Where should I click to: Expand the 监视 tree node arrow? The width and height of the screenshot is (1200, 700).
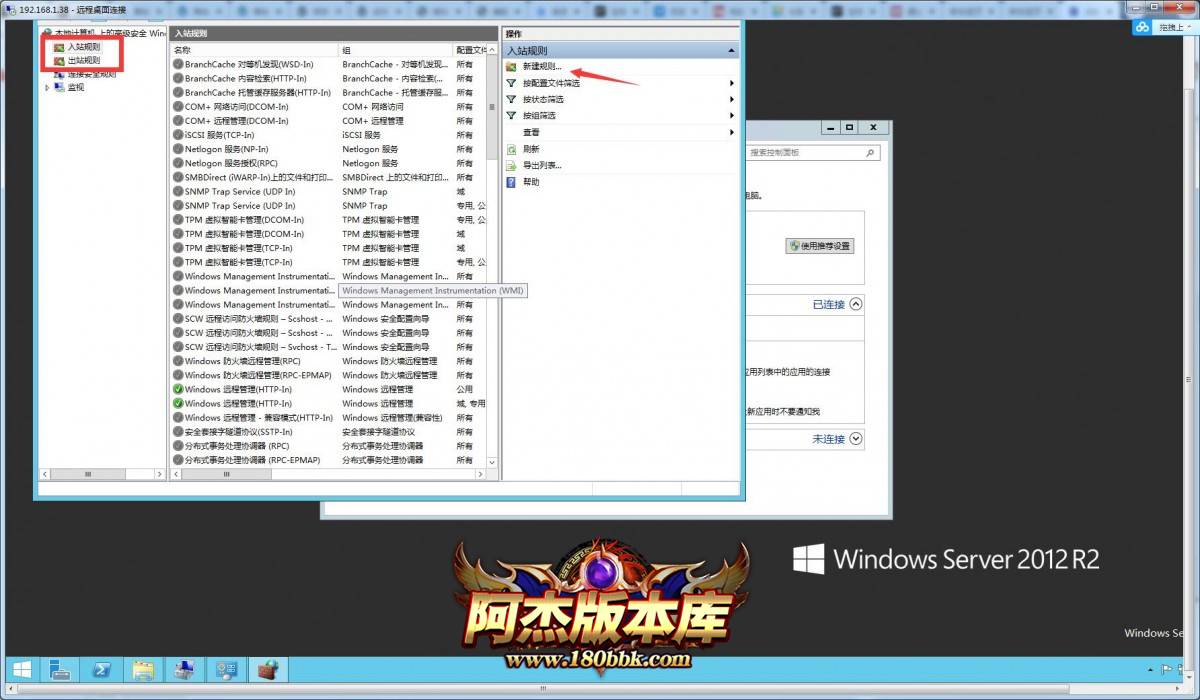coord(47,87)
